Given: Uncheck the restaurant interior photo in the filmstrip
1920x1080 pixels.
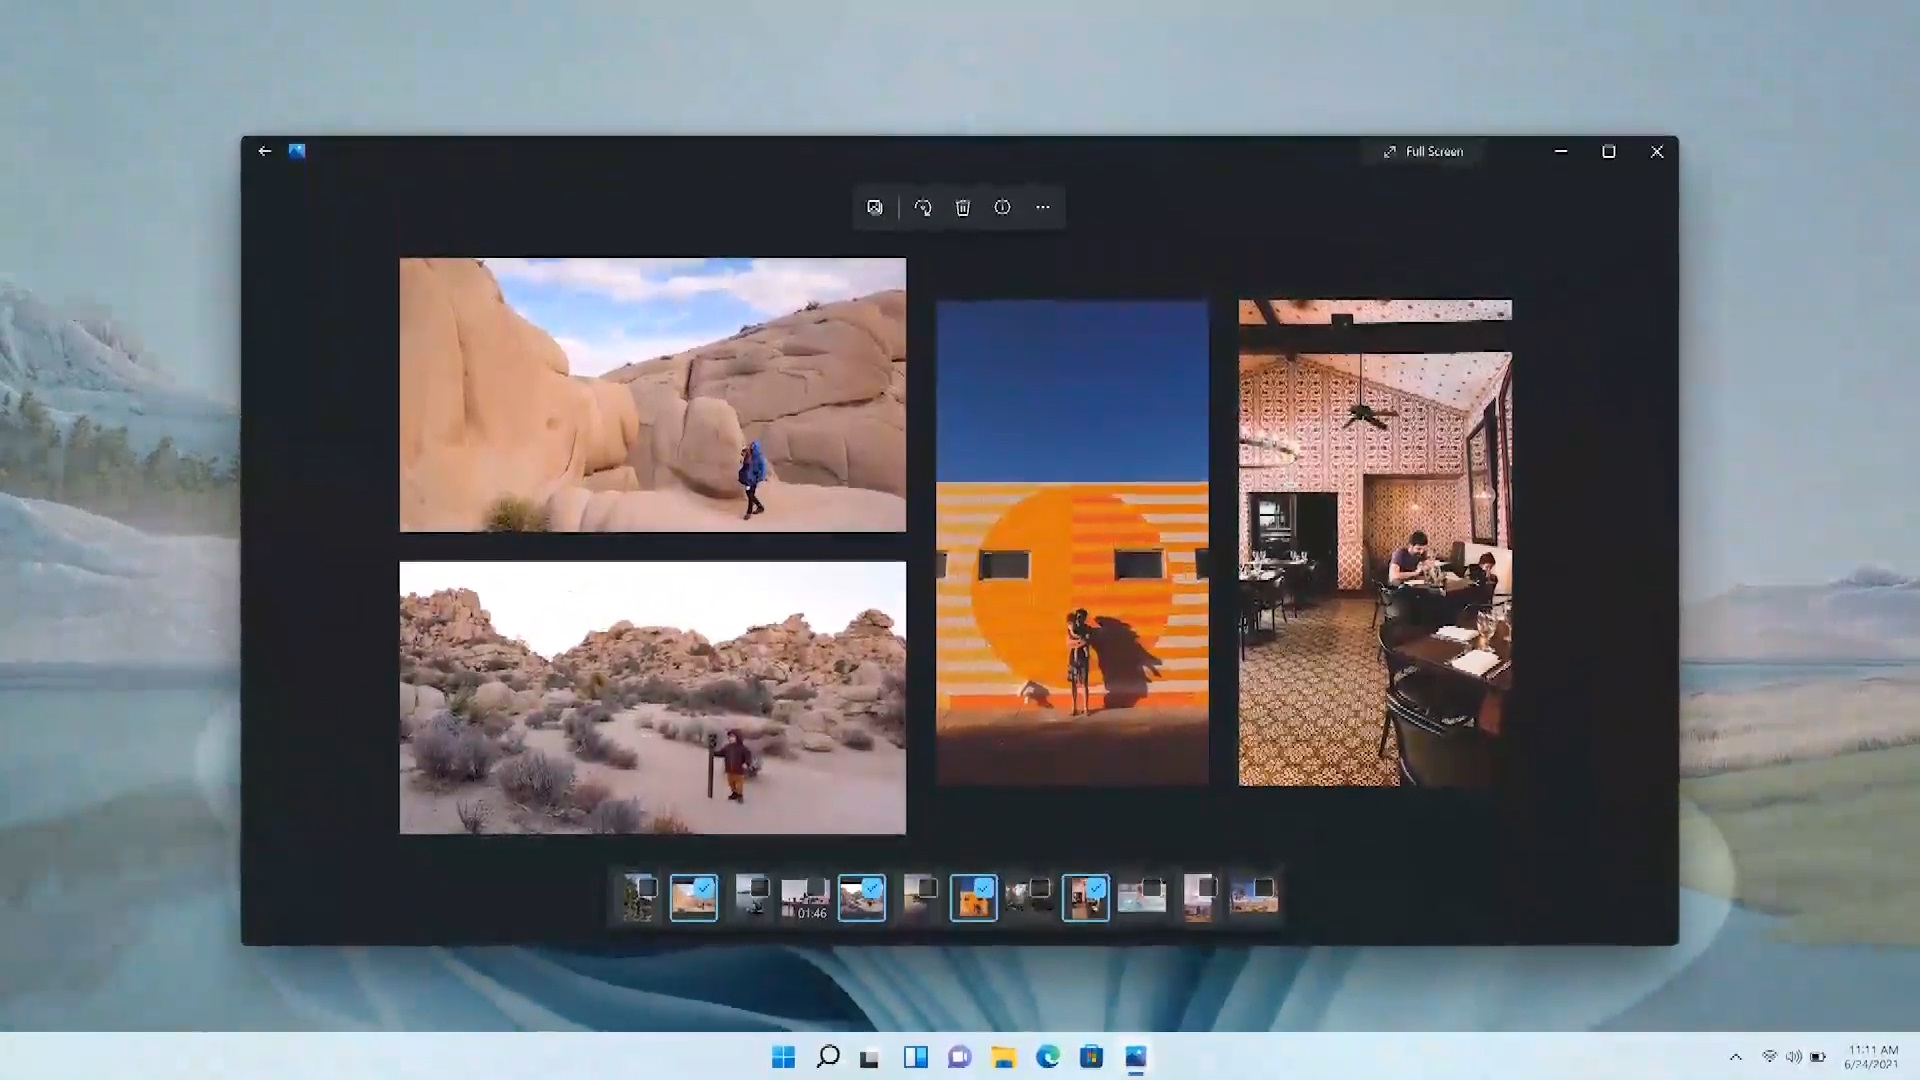Looking at the screenshot, I should 1086,897.
